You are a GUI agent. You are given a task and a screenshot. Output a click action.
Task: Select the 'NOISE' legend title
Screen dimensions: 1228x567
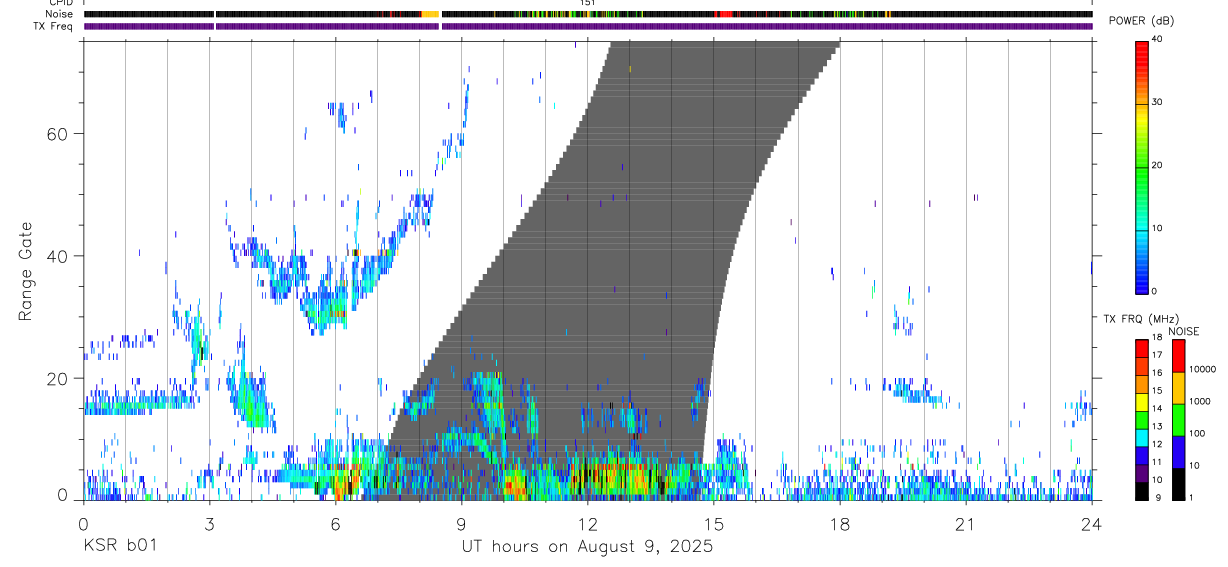pos(1184,331)
